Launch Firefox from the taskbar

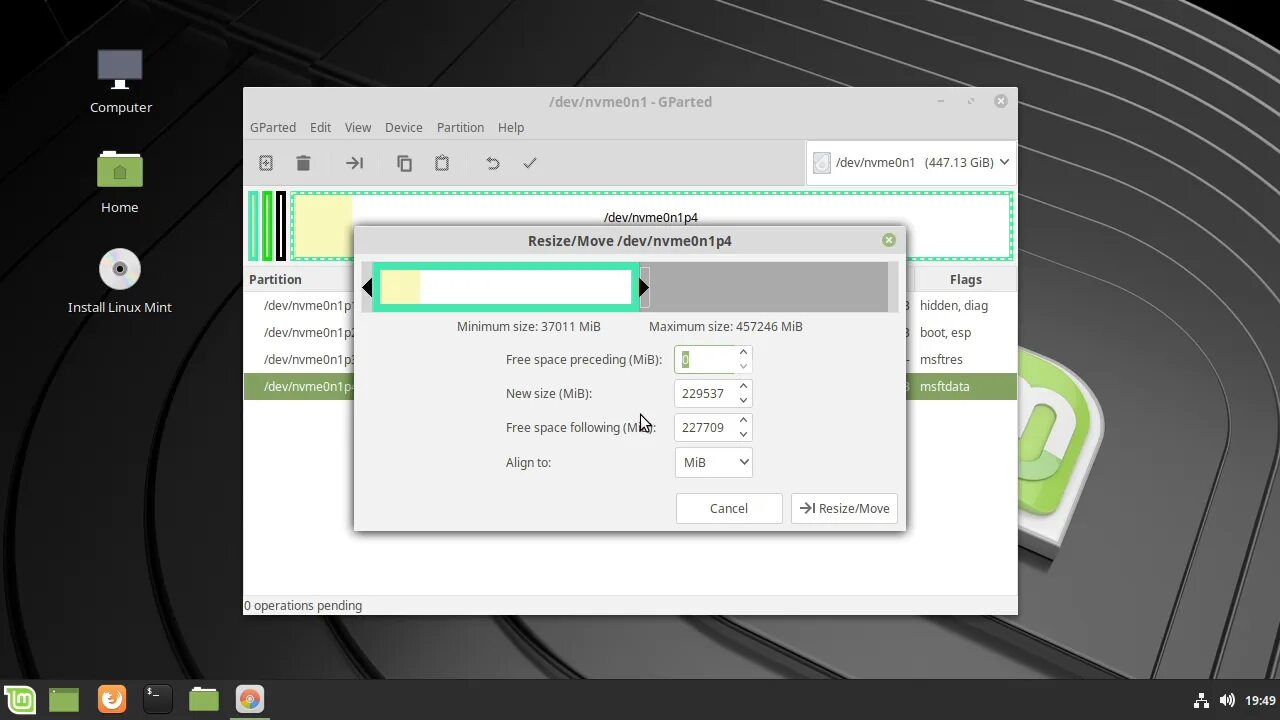112,699
